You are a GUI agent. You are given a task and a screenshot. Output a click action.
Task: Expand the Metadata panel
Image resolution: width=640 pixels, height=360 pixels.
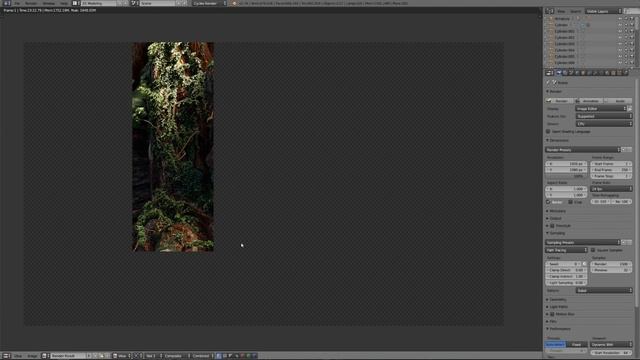click(557, 211)
